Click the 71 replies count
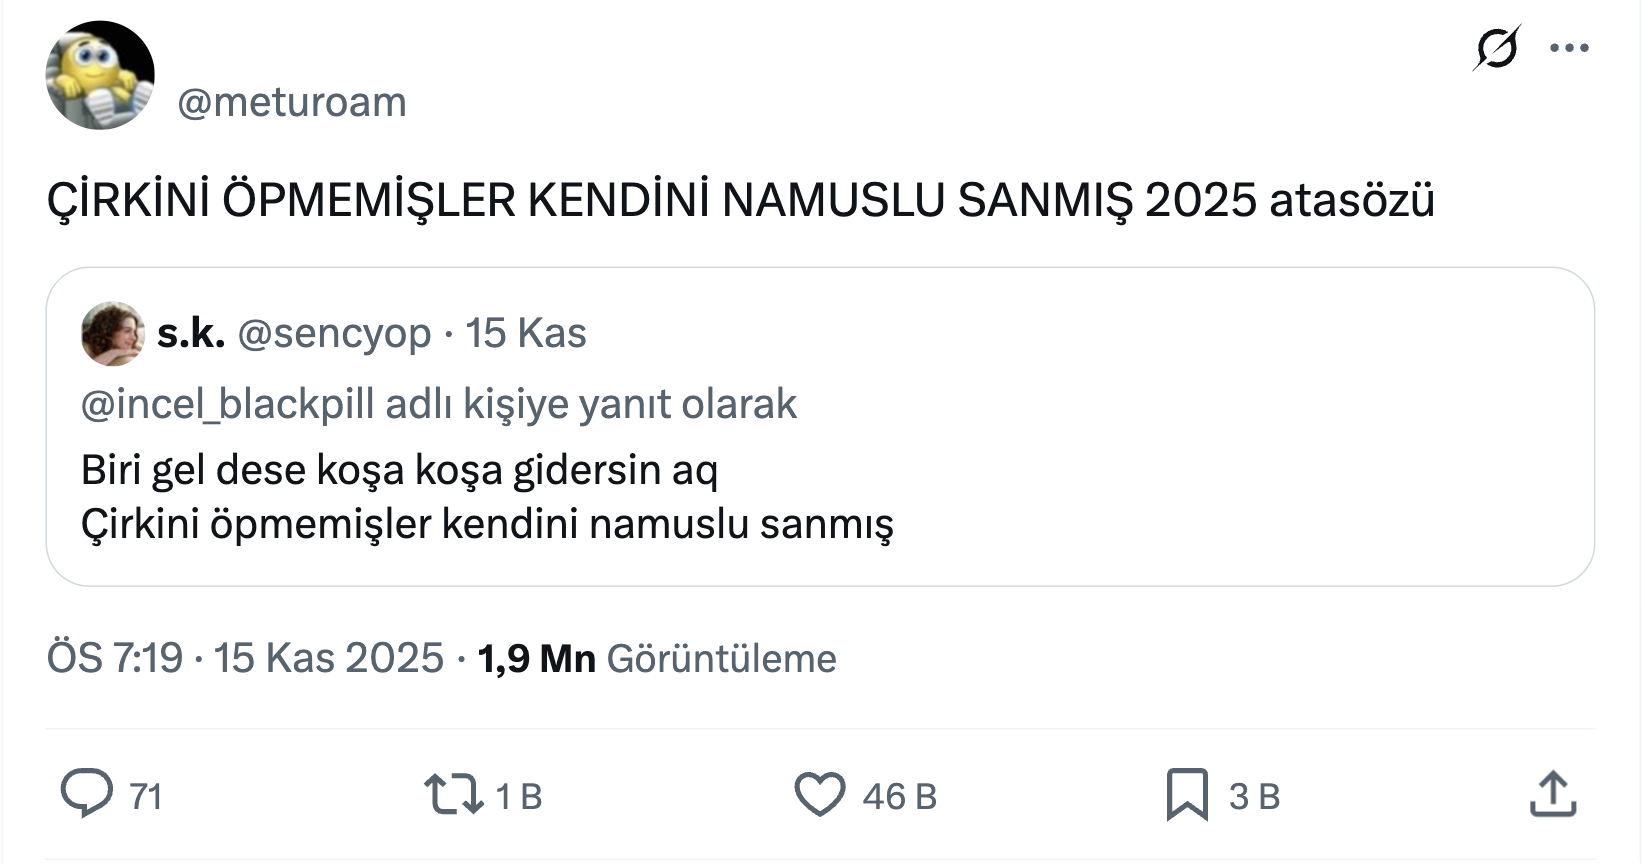This screenshot has width=1642, height=864. click(x=146, y=796)
